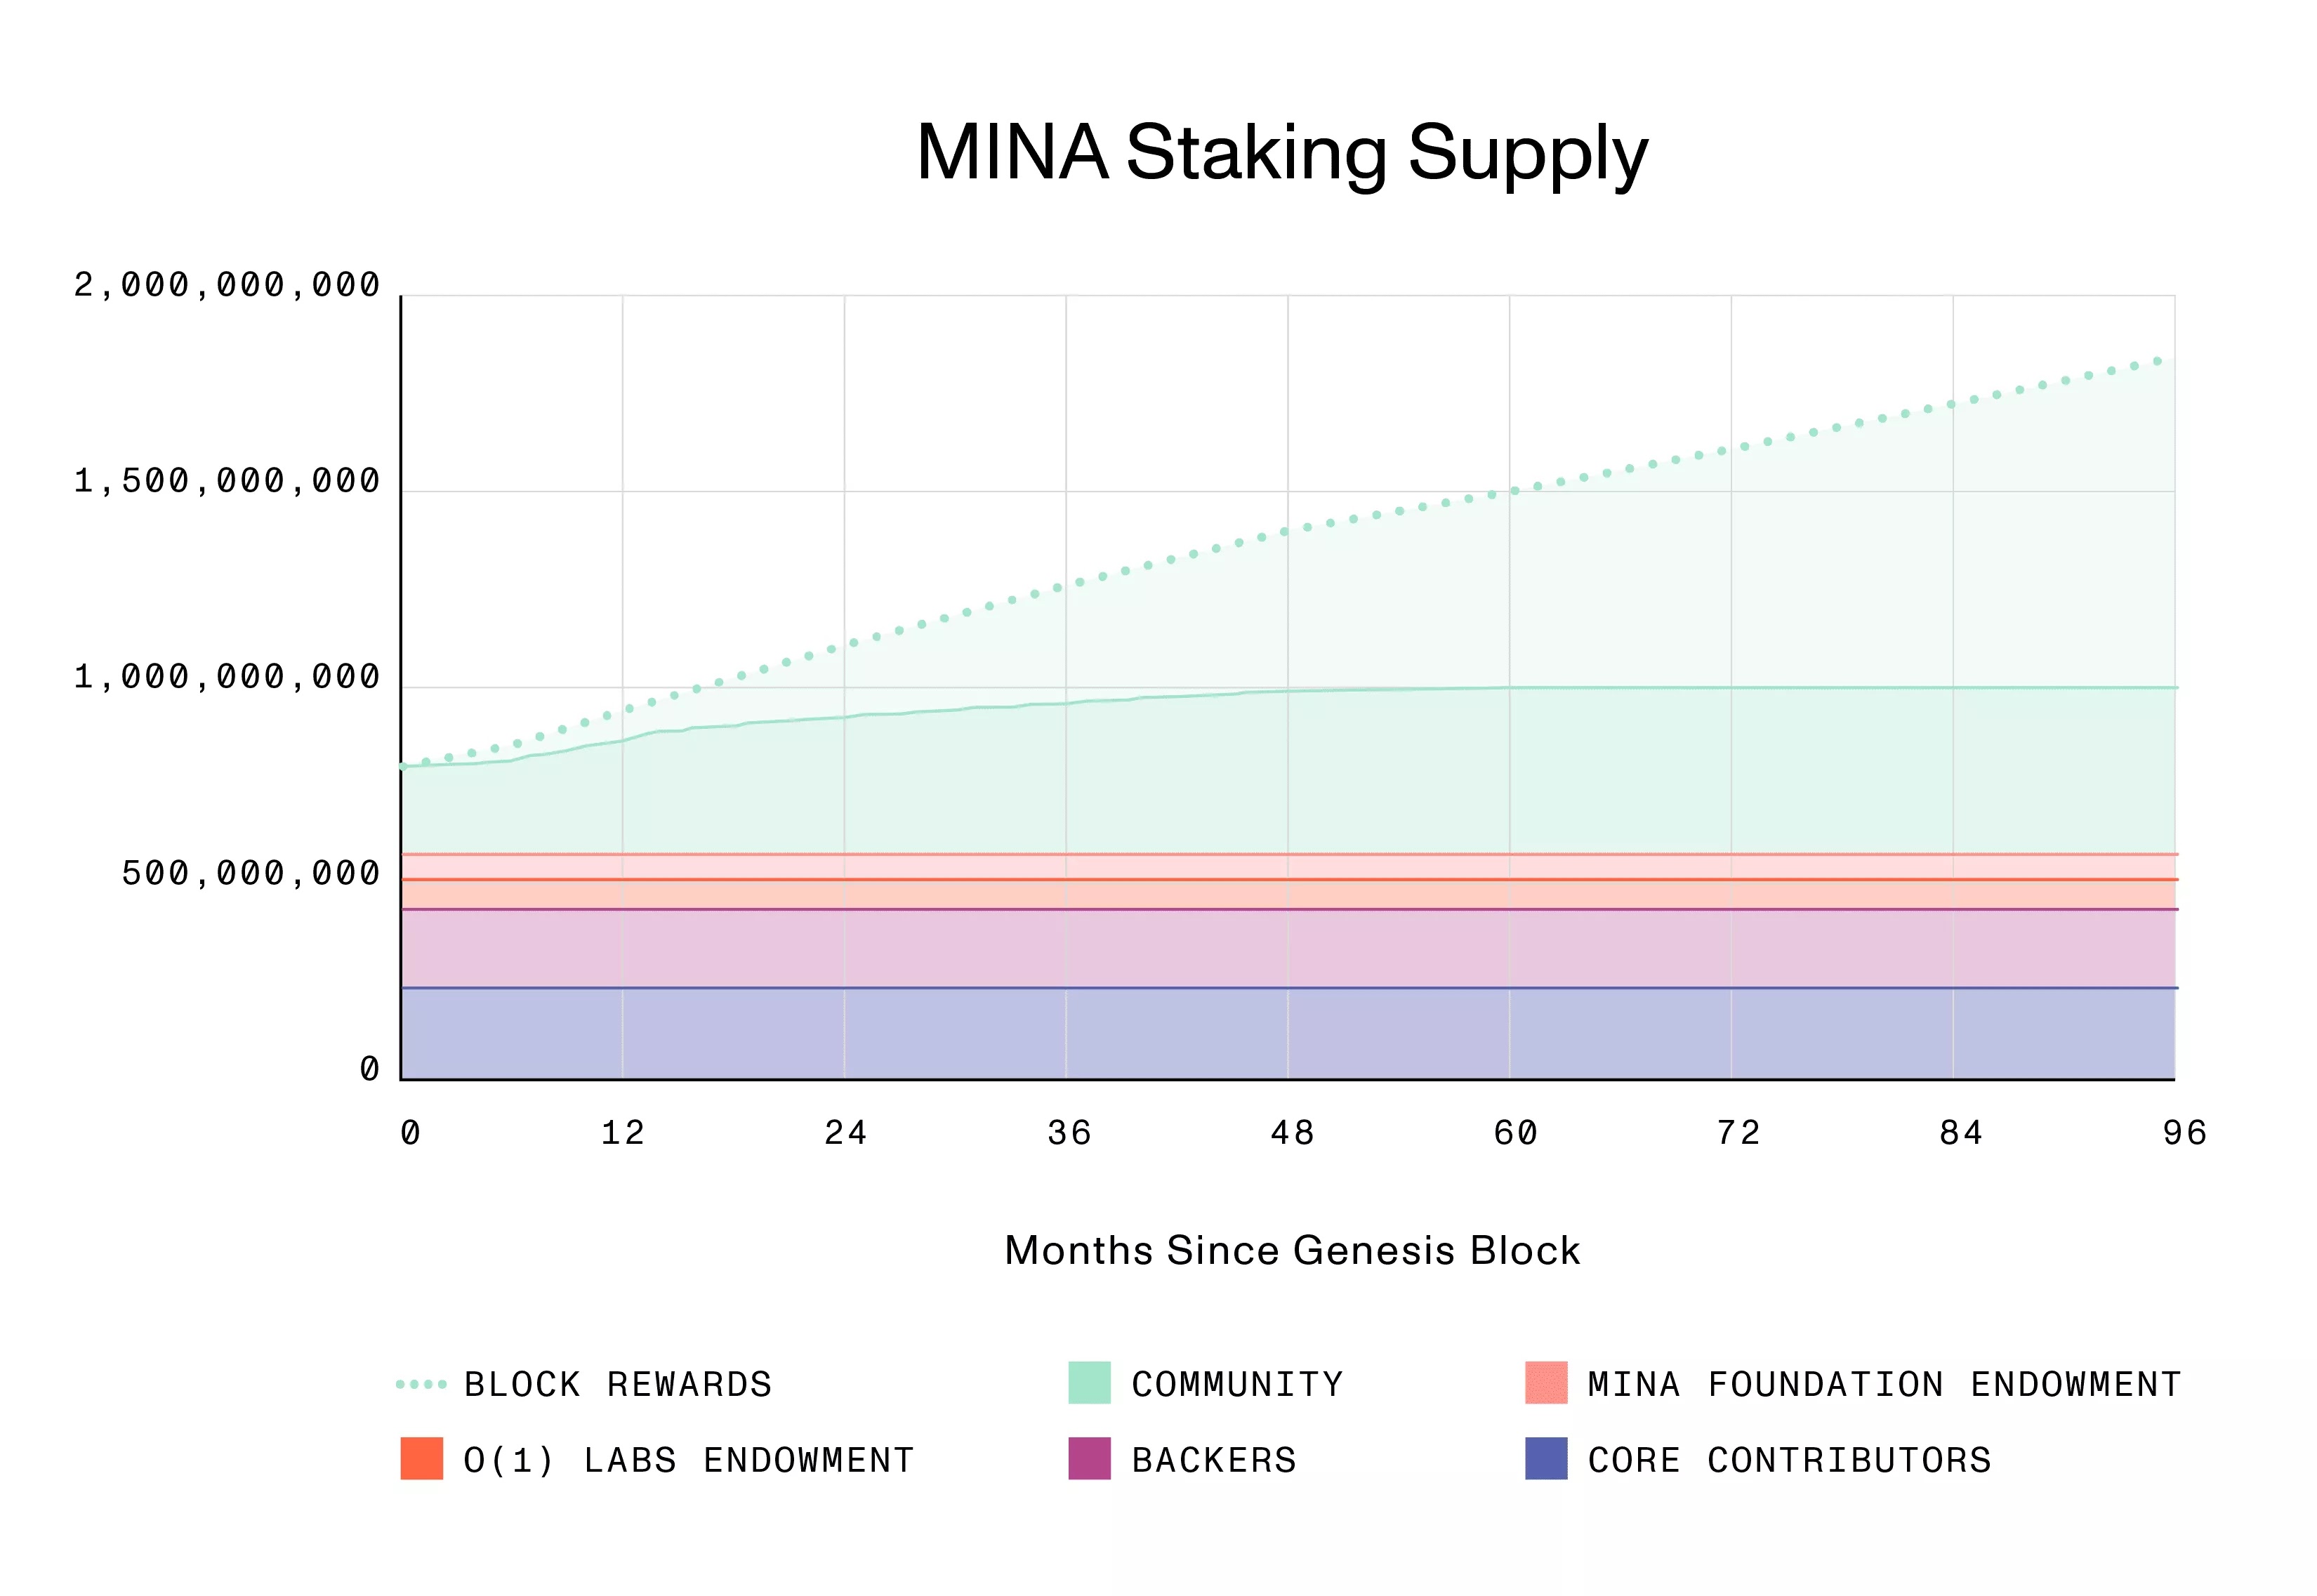Click the Community legend color swatch
2317x1596 pixels.
click(1089, 1383)
